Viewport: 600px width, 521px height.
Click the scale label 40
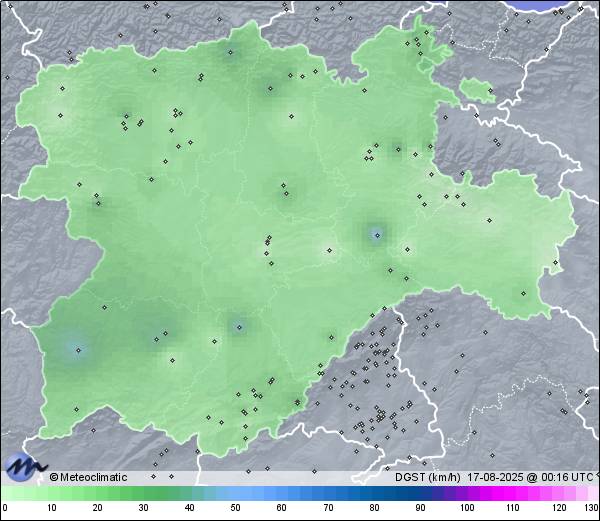(x=189, y=508)
